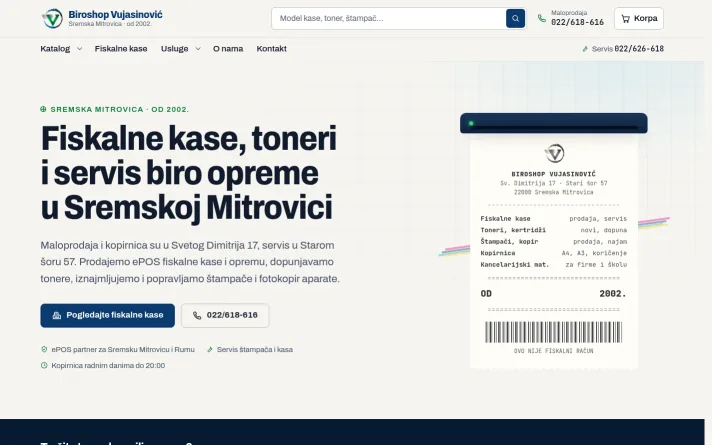Screen dimensions: 712x445
Task: Click the green status dot on printer
Action: [x=471, y=123]
